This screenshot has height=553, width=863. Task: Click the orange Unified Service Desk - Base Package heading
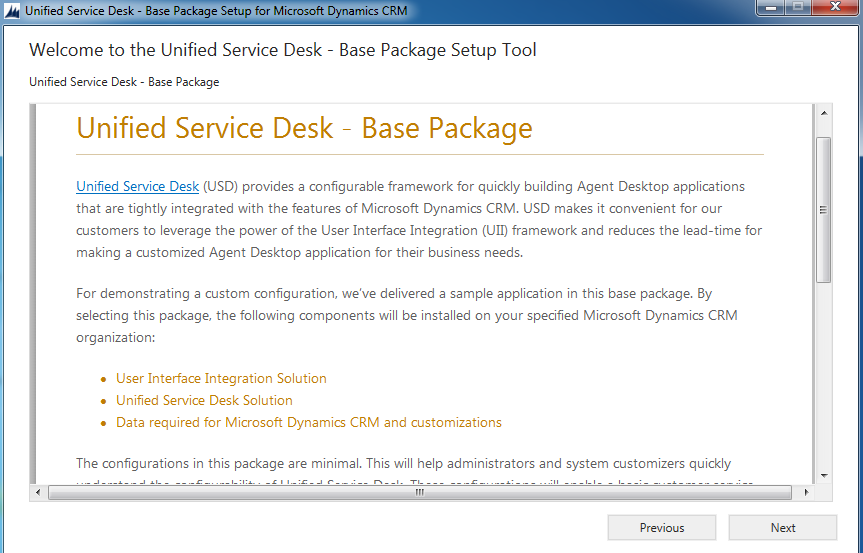[304, 128]
